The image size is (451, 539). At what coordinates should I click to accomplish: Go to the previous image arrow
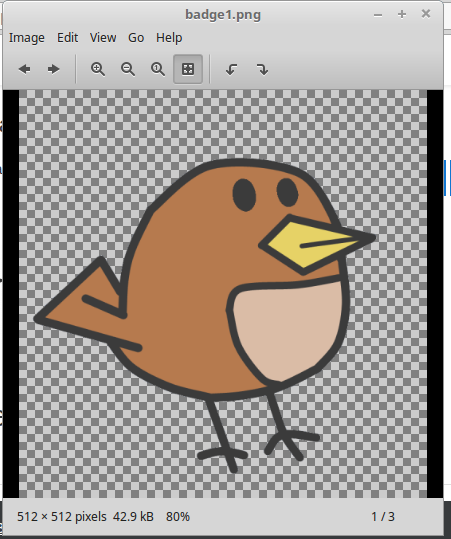24,69
